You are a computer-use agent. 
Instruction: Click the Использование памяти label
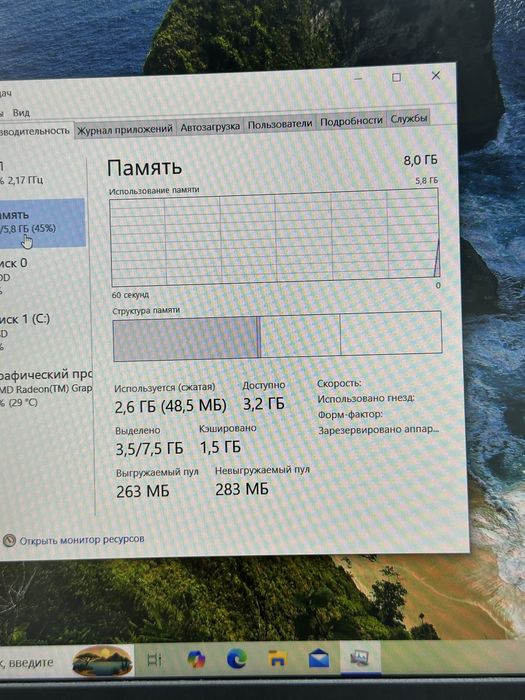coord(154,190)
